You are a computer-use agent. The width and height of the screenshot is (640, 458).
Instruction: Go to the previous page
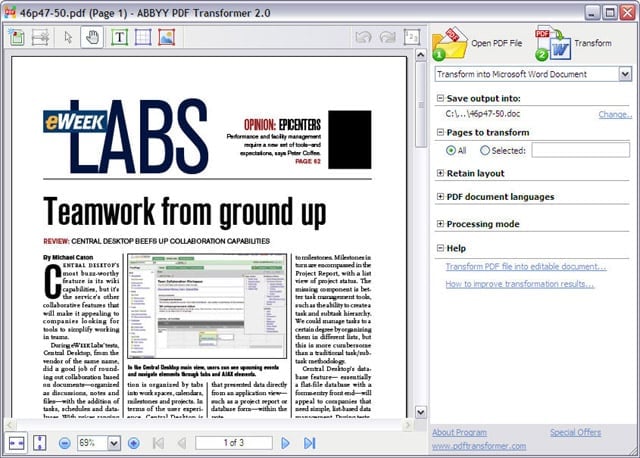pos(182,443)
